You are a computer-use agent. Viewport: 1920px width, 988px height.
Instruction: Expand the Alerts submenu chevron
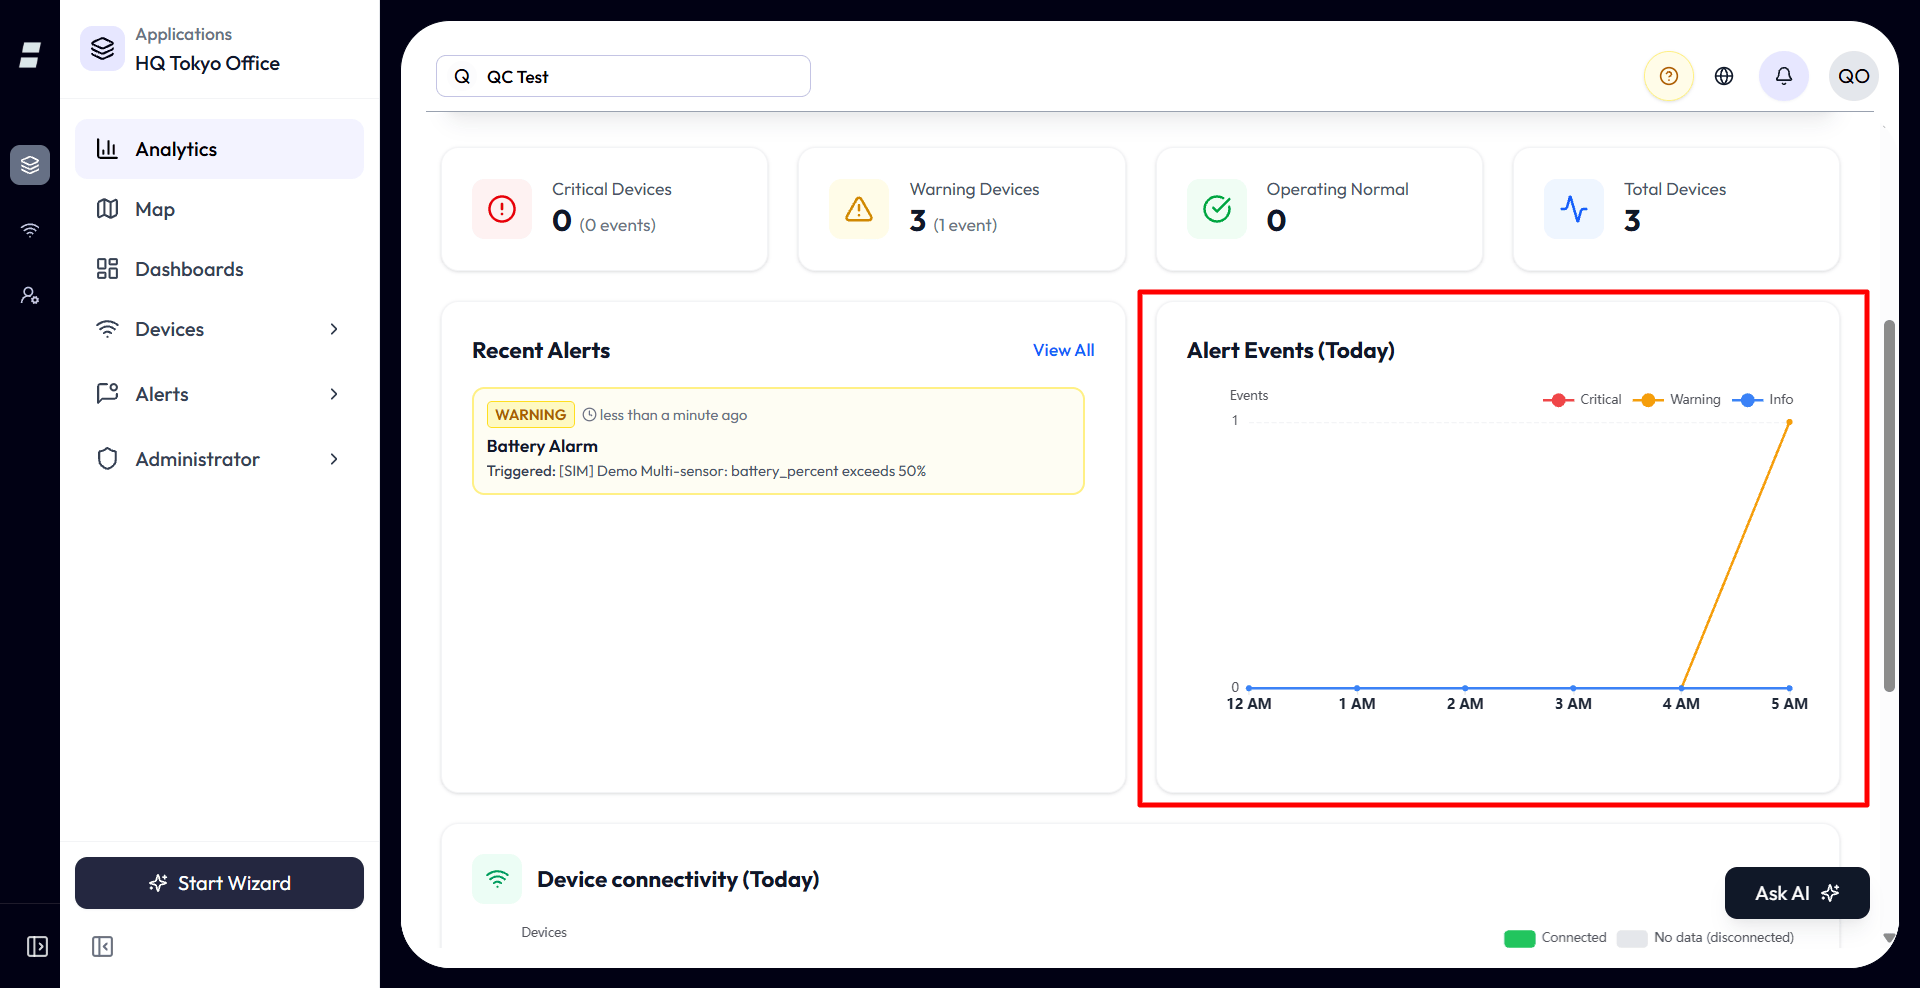click(334, 394)
